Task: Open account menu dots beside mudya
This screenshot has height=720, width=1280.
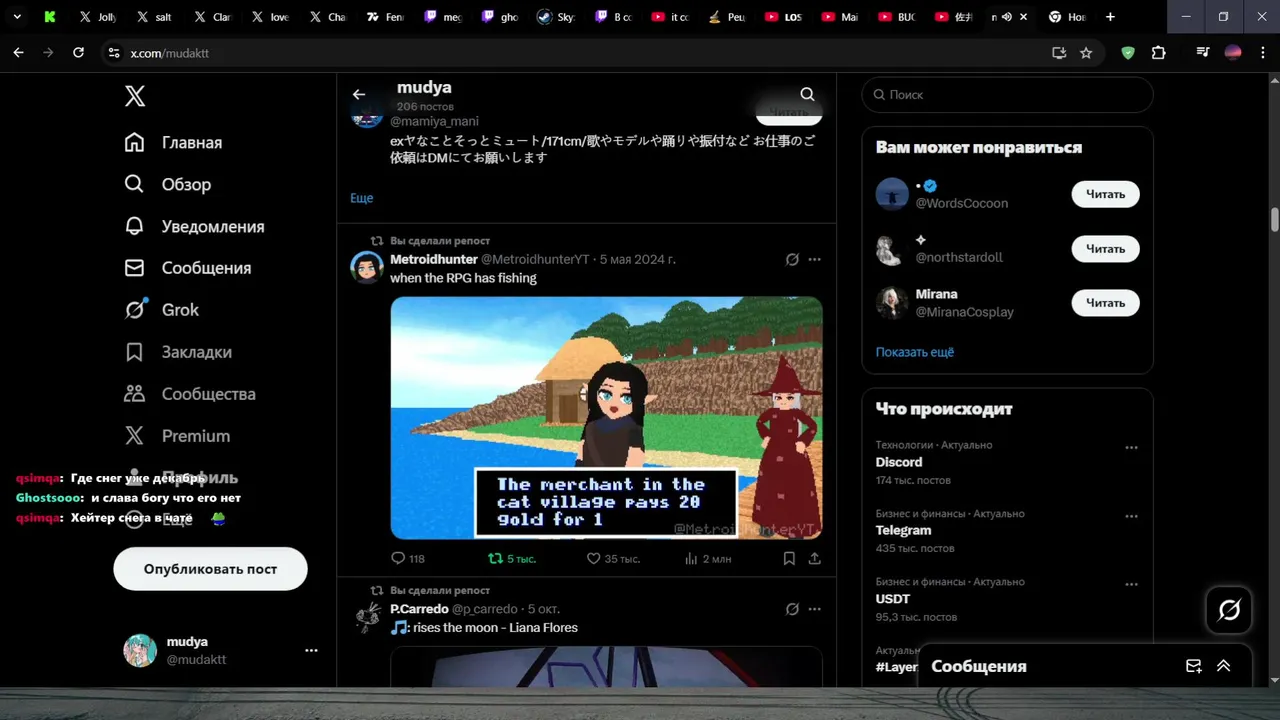Action: click(311, 650)
